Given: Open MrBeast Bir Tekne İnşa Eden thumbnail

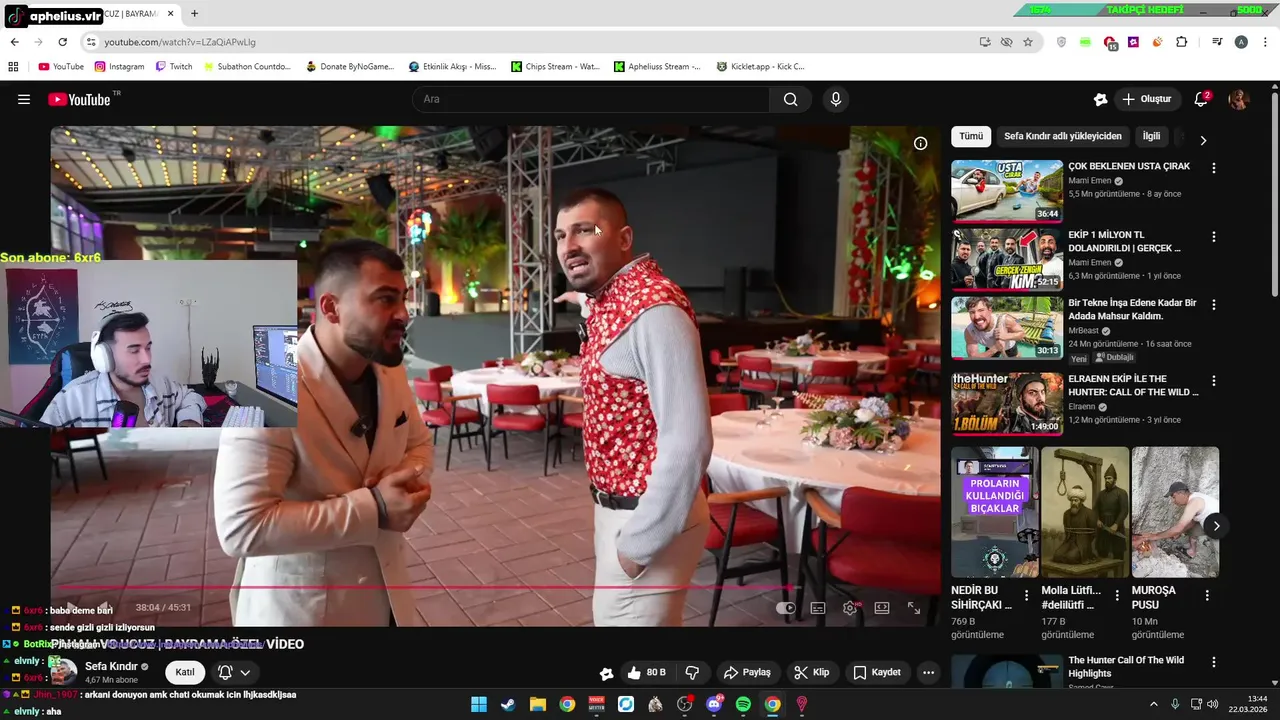Looking at the screenshot, I should (1007, 327).
